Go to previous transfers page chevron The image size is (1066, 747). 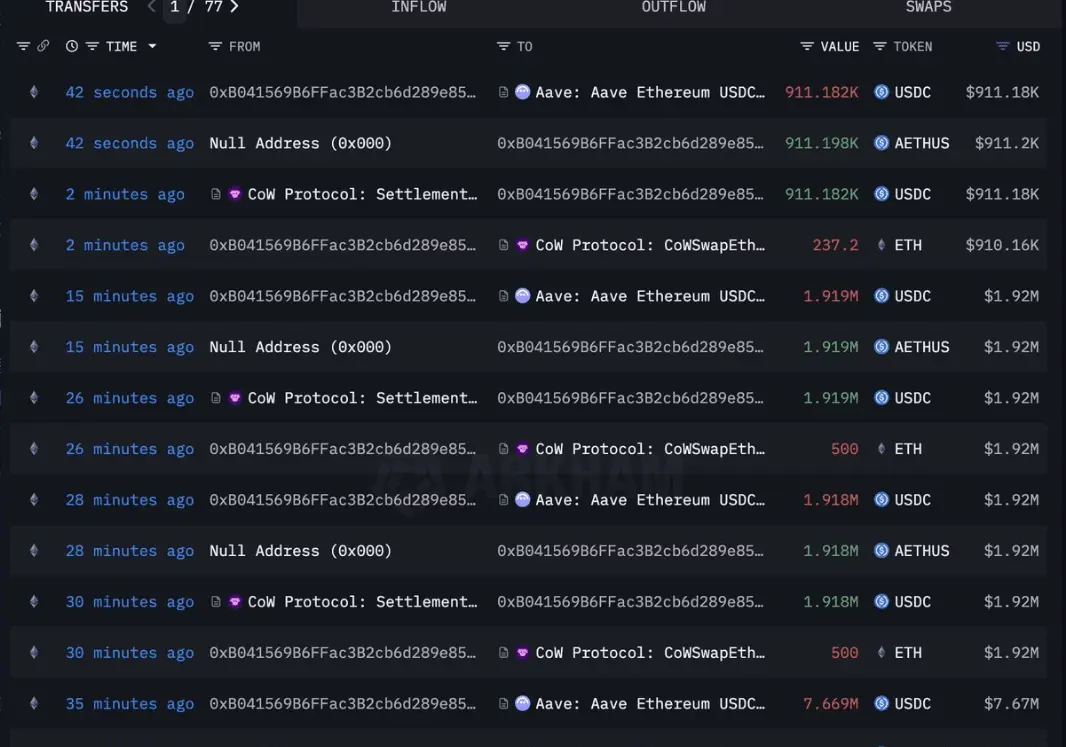(x=152, y=7)
